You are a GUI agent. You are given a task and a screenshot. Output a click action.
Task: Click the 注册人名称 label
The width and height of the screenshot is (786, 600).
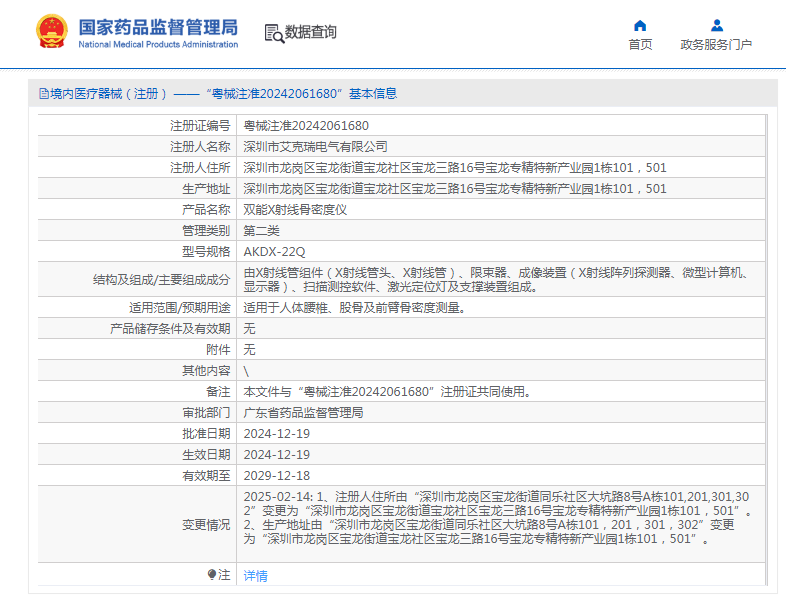200,147
